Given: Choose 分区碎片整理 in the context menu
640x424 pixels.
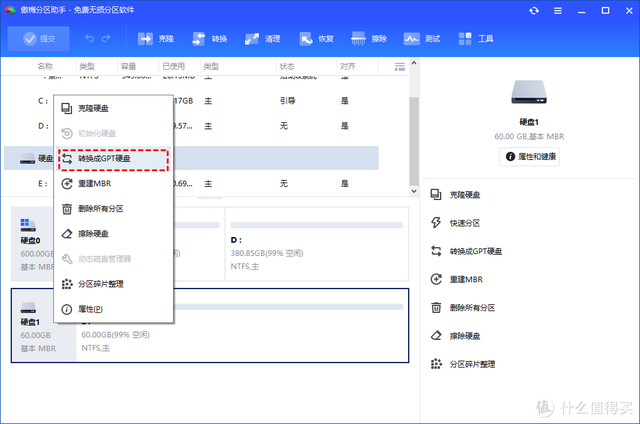Looking at the screenshot, I should pos(113,284).
